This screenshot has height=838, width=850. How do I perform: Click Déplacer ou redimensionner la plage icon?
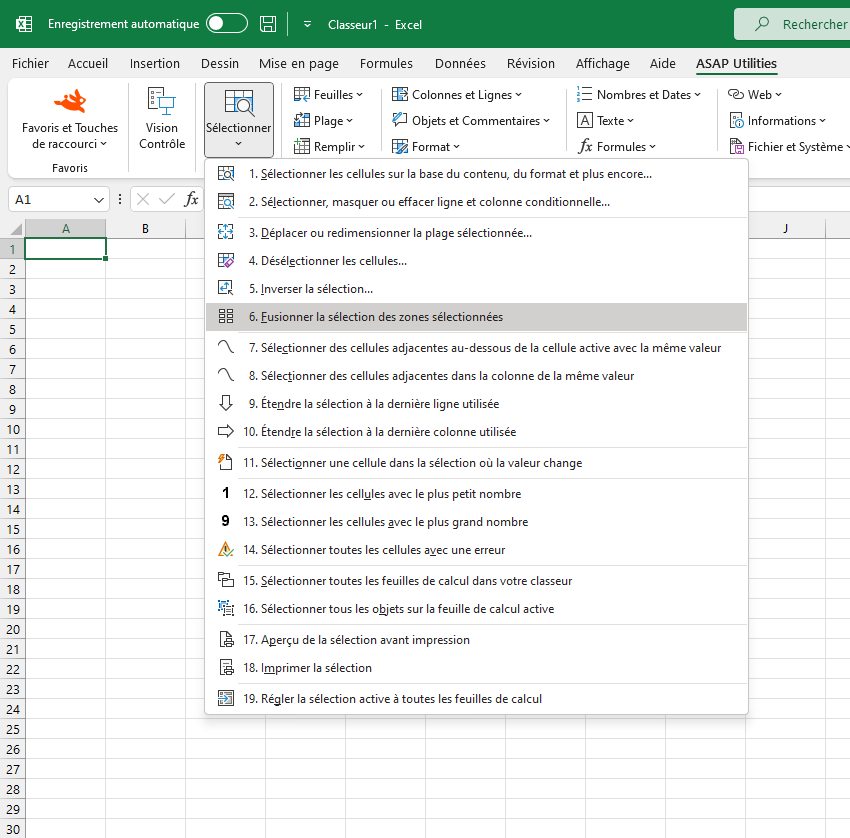point(226,232)
